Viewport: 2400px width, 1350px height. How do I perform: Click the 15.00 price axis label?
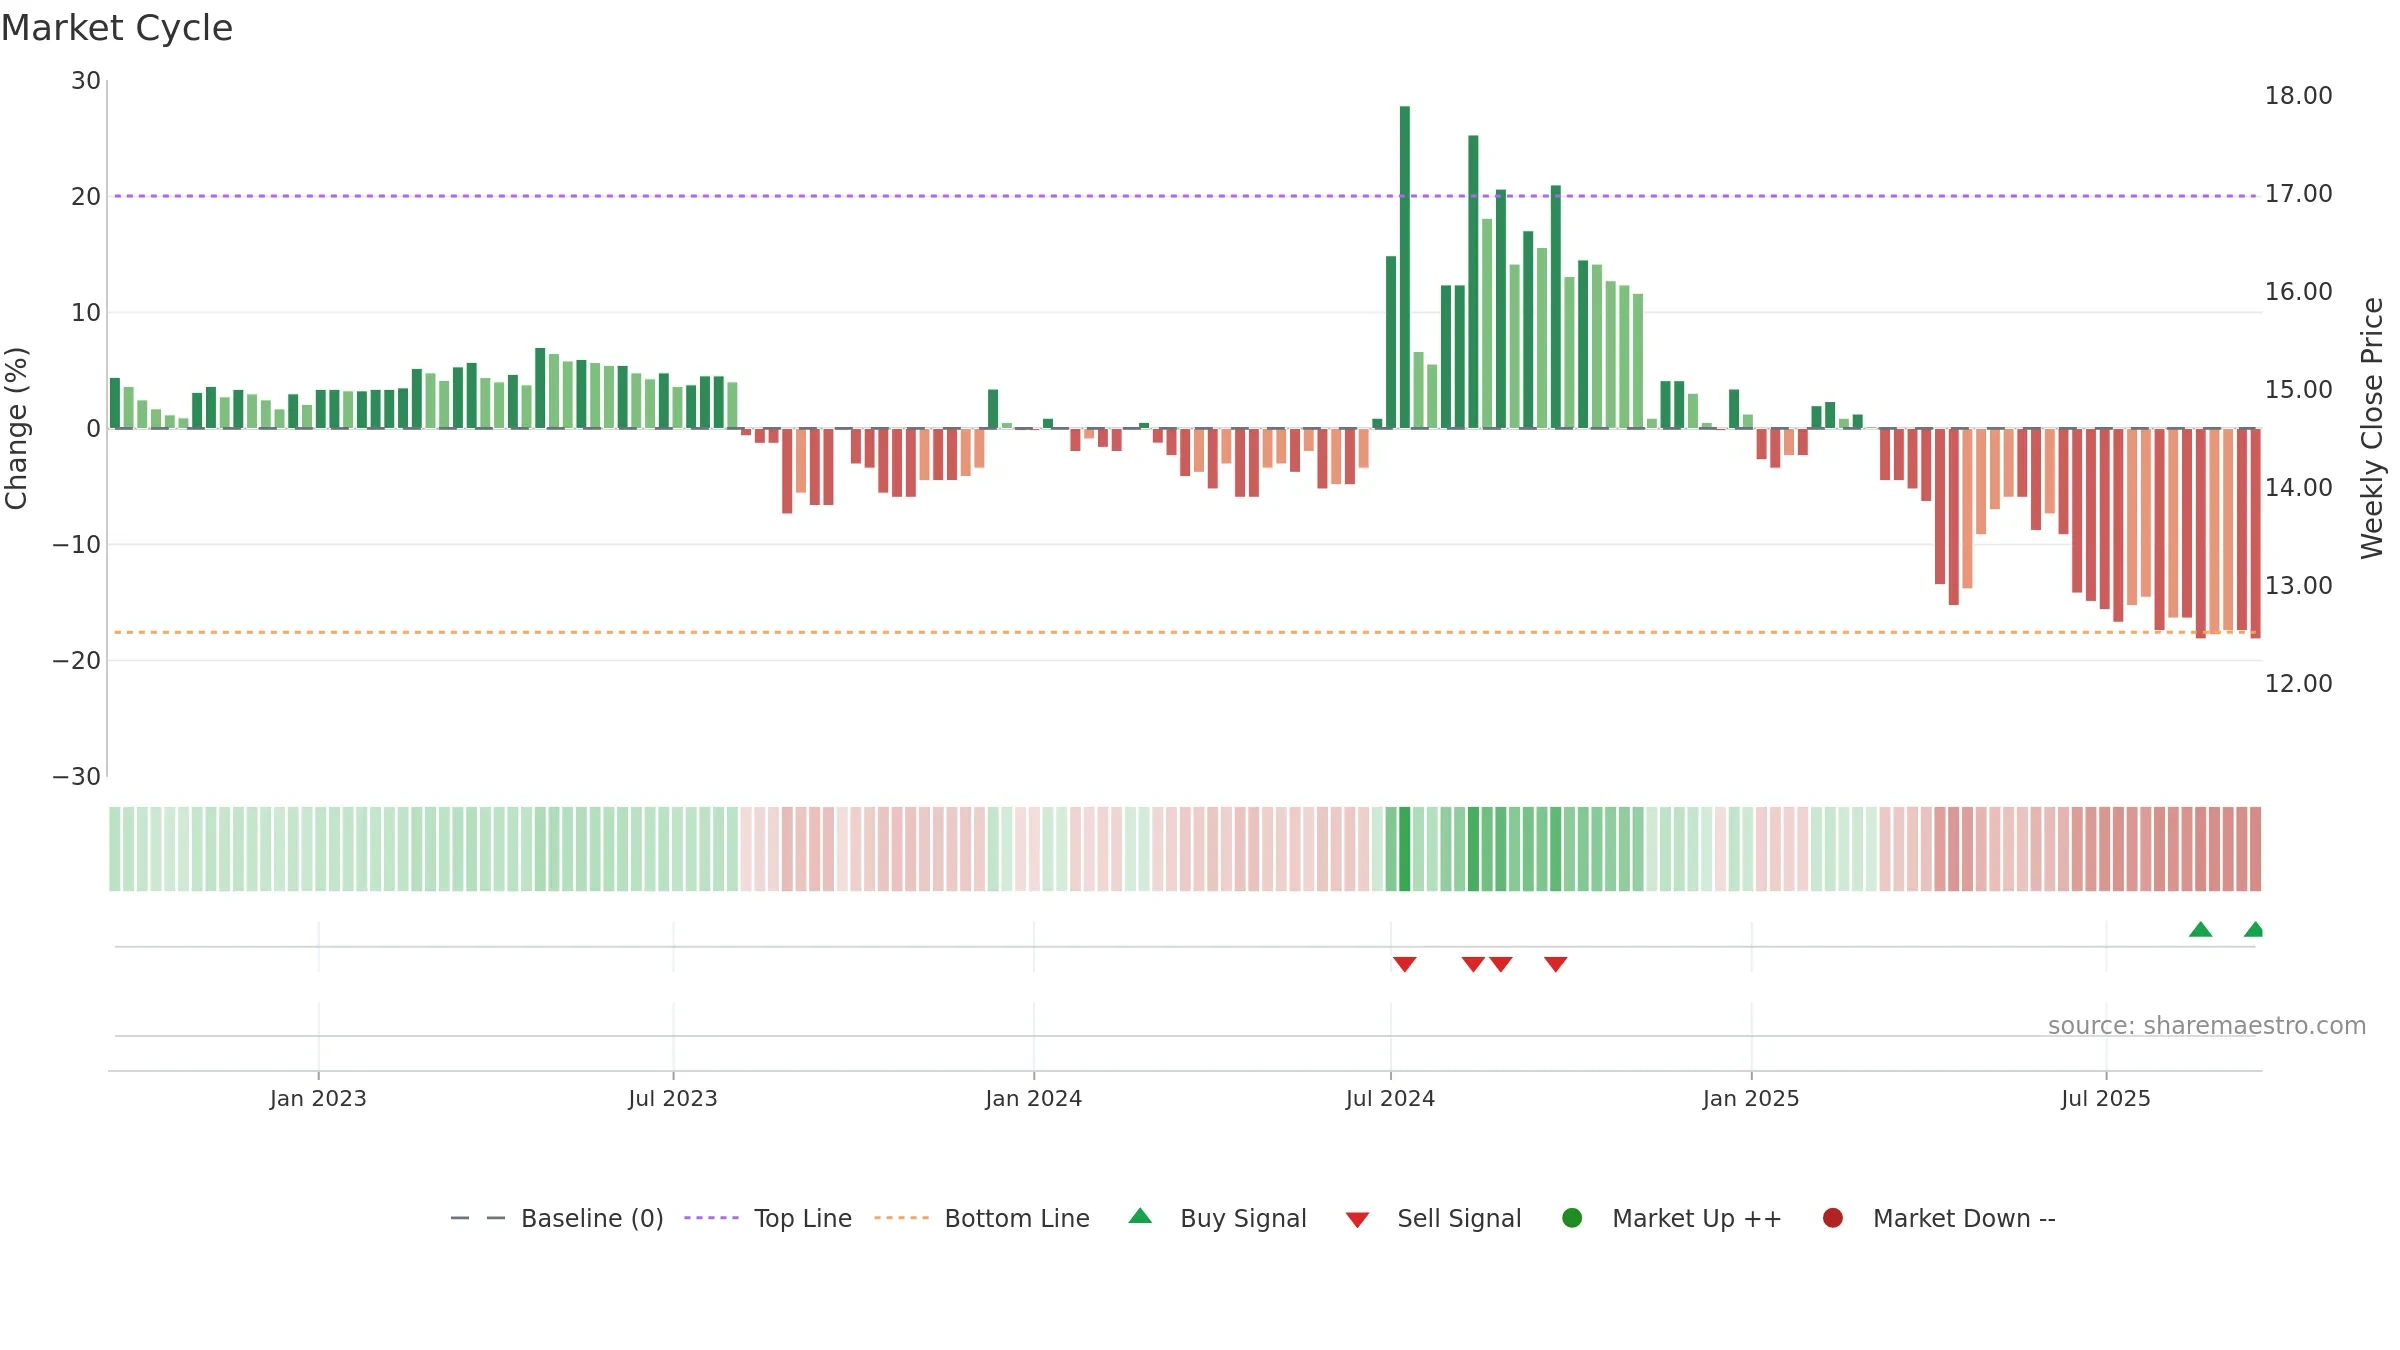point(2298,390)
